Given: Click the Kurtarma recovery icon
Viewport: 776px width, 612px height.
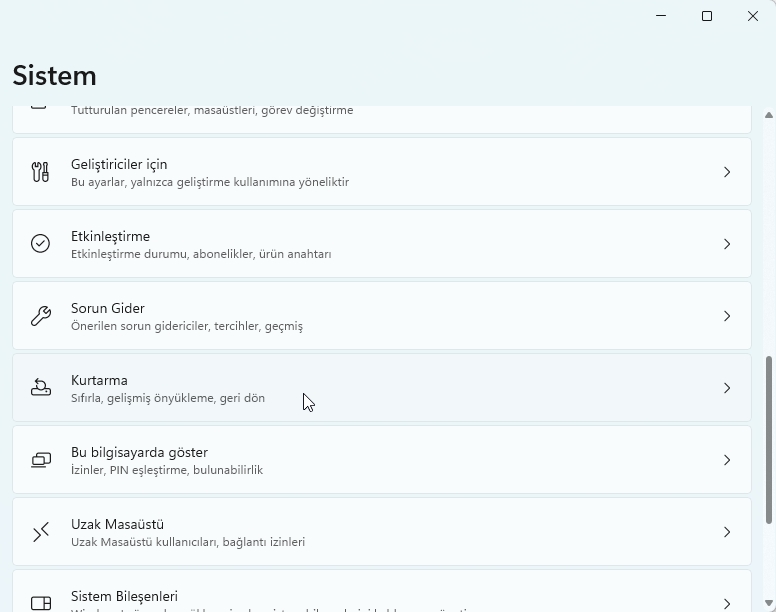Looking at the screenshot, I should (x=41, y=388).
